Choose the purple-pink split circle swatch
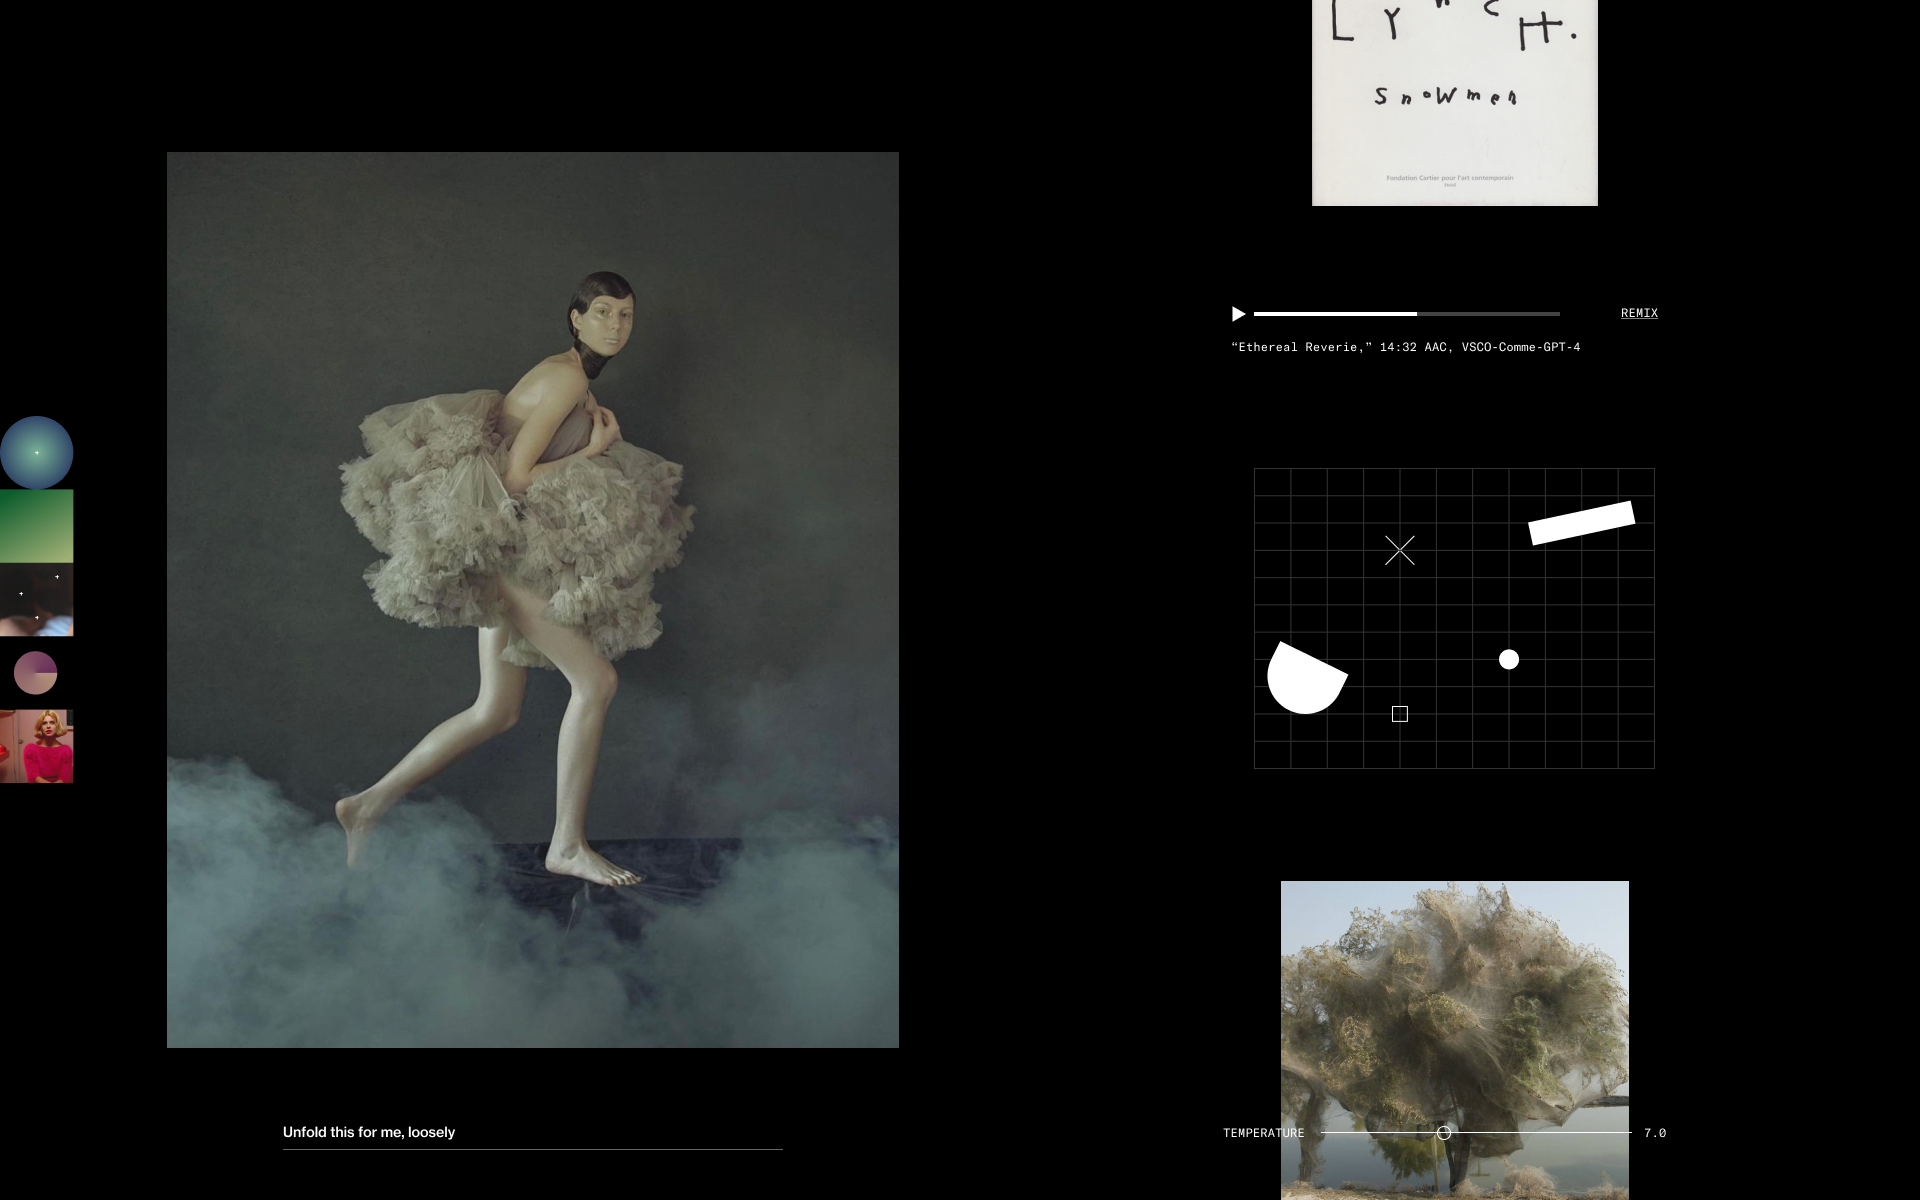This screenshot has width=1920, height=1200. [36, 673]
